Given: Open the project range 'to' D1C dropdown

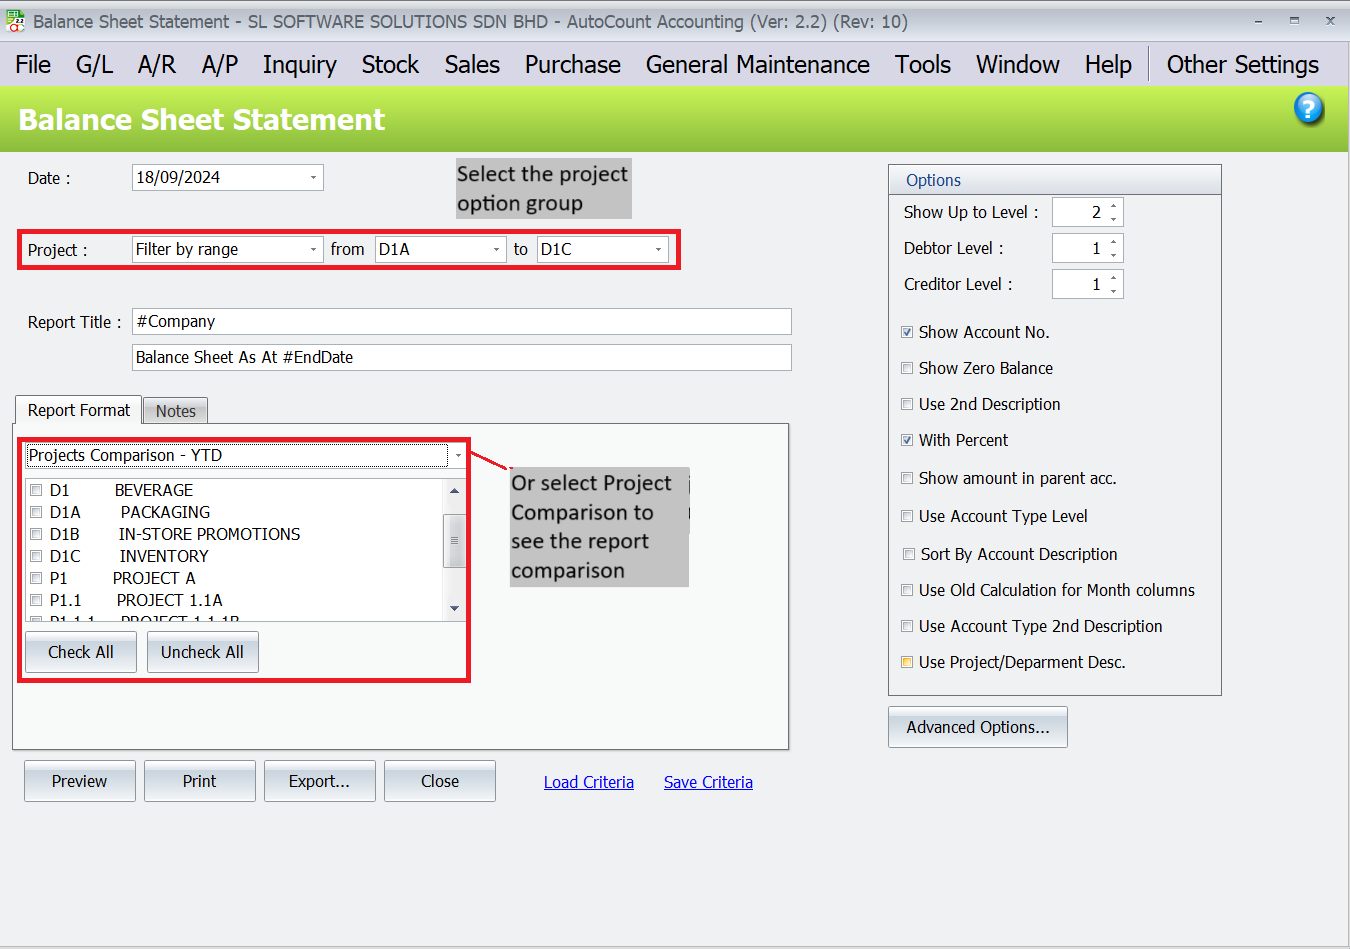Looking at the screenshot, I should point(658,250).
